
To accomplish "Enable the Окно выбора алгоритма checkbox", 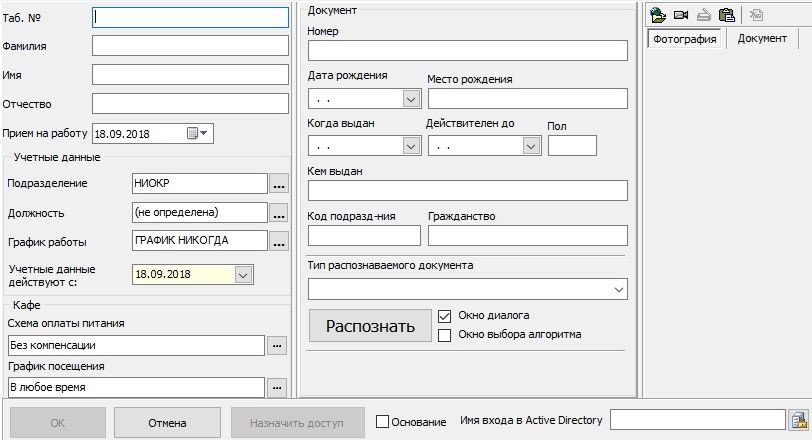I will (445, 334).
